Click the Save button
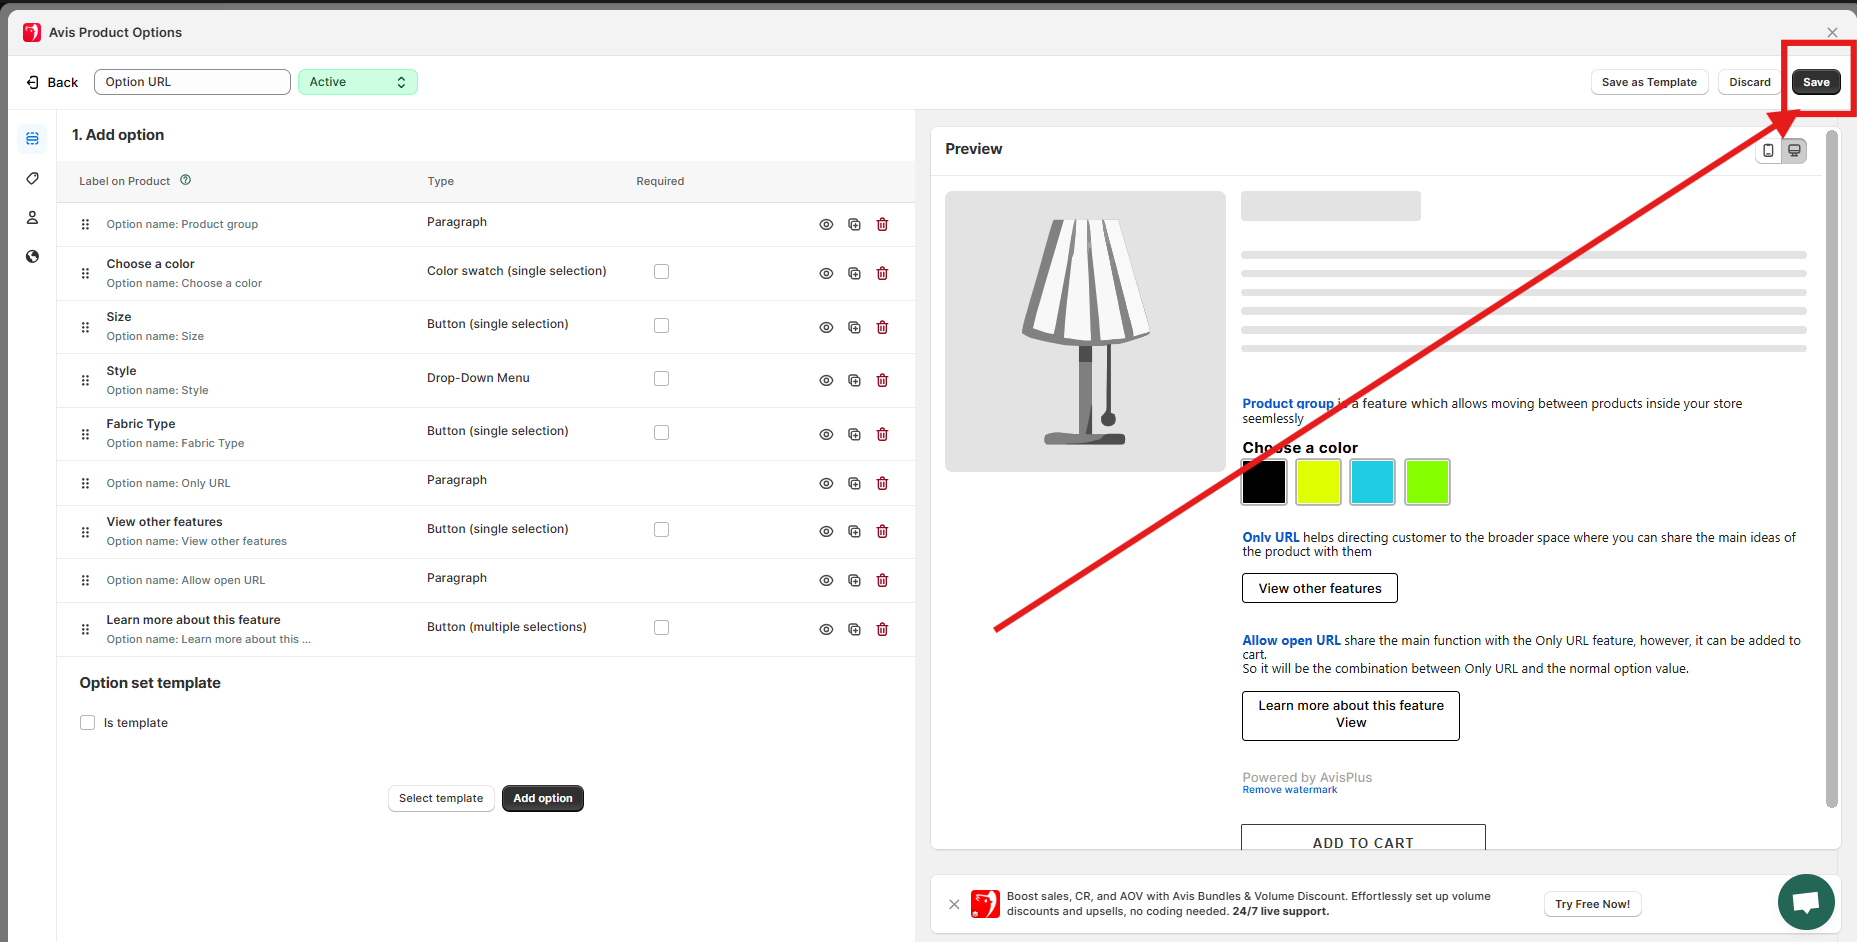The image size is (1857, 942). (x=1815, y=82)
